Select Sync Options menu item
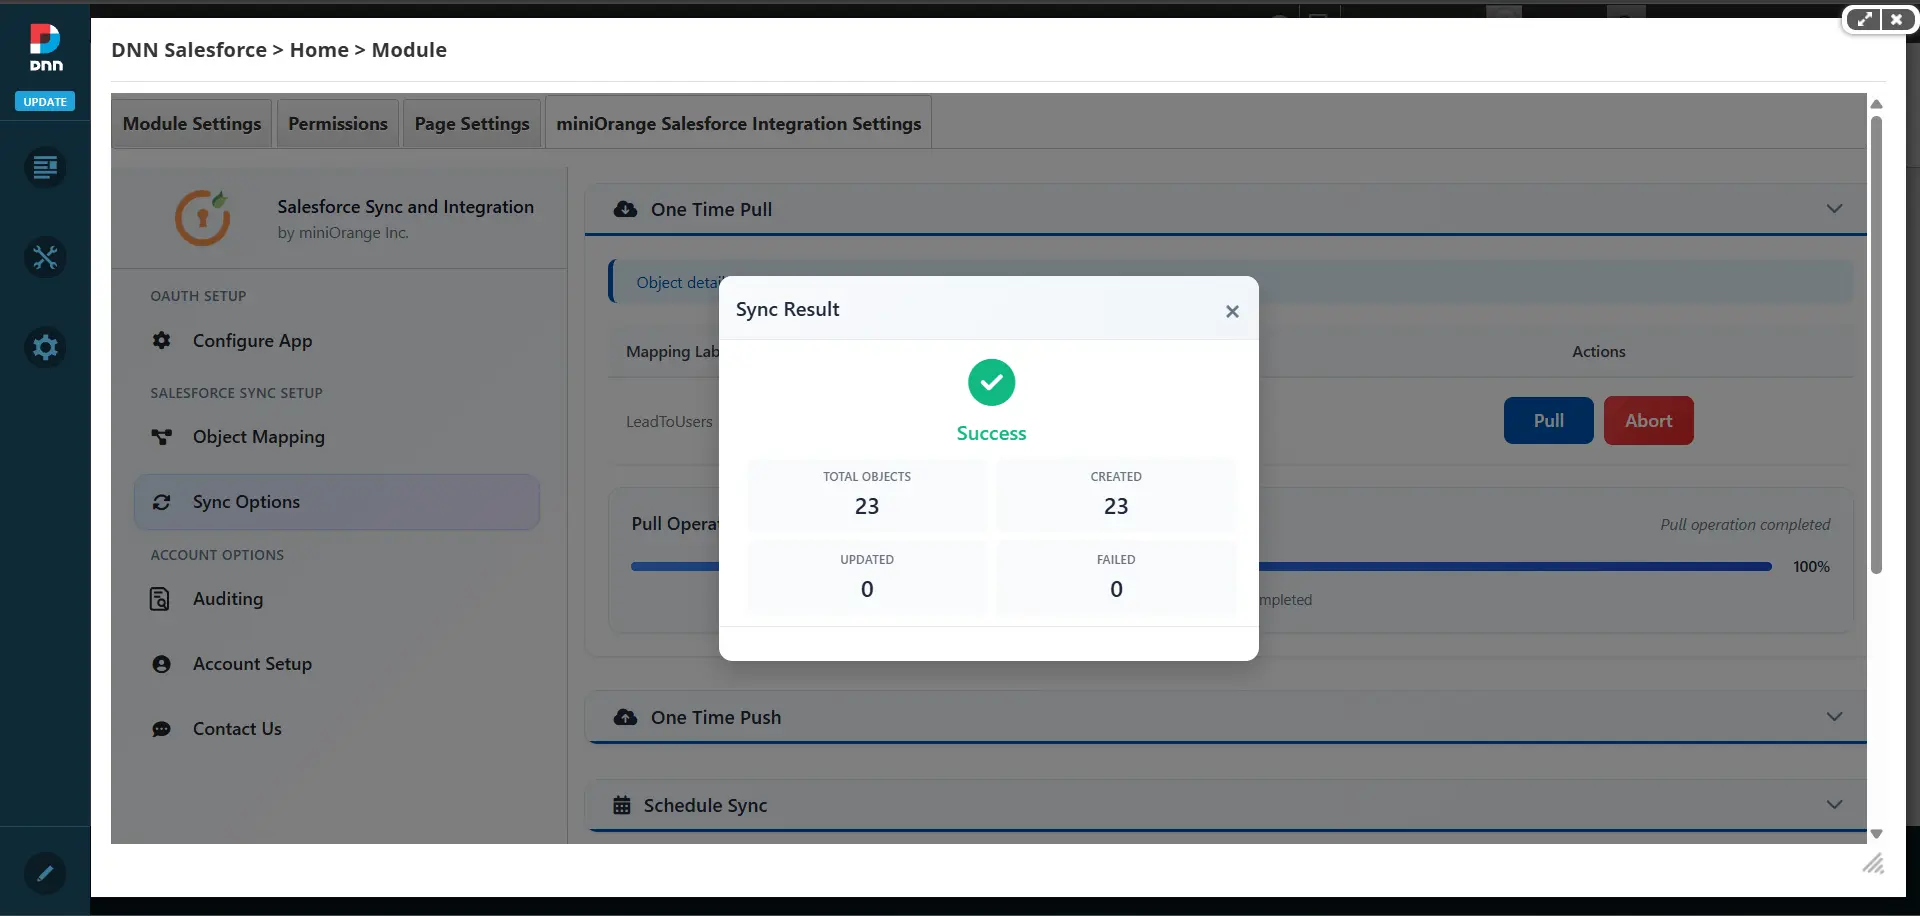1920x916 pixels. 337,502
